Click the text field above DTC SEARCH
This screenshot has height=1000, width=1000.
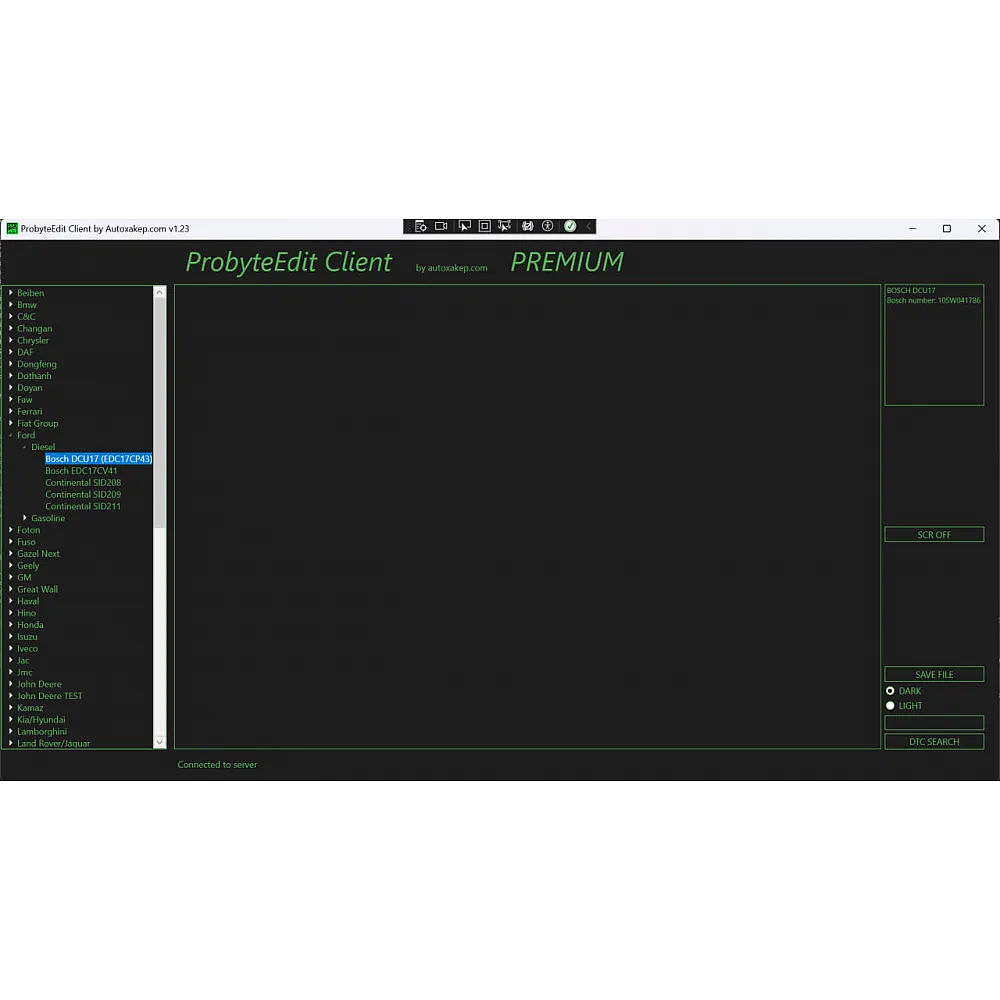tap(934, 723)
